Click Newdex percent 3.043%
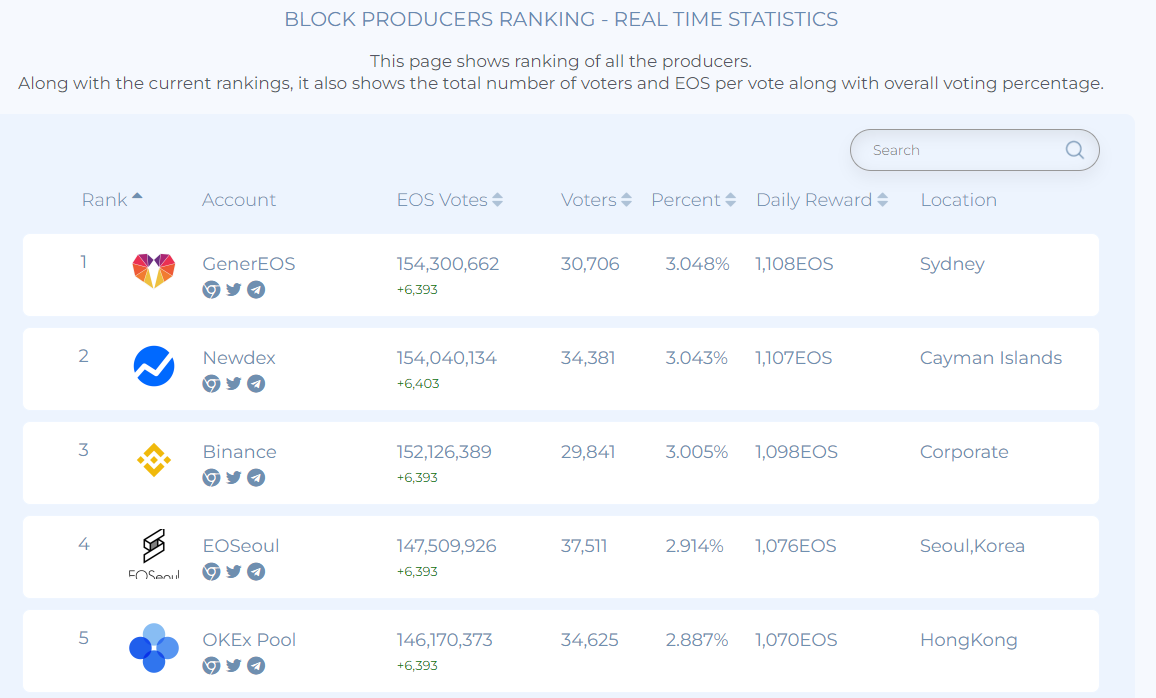Image resolution: width=1156 pixels, height=698 pixels. [x=697, y=358]
